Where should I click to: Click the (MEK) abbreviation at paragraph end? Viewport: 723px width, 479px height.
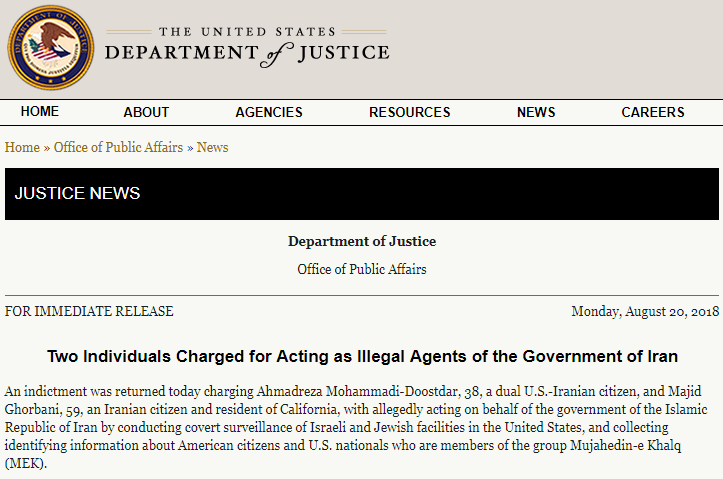point(26,463)
